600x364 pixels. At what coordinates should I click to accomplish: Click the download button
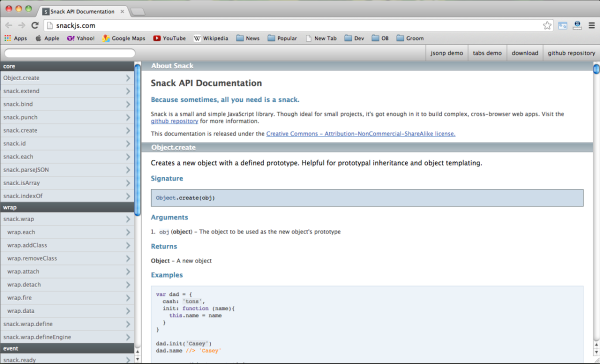click(525, 53)
